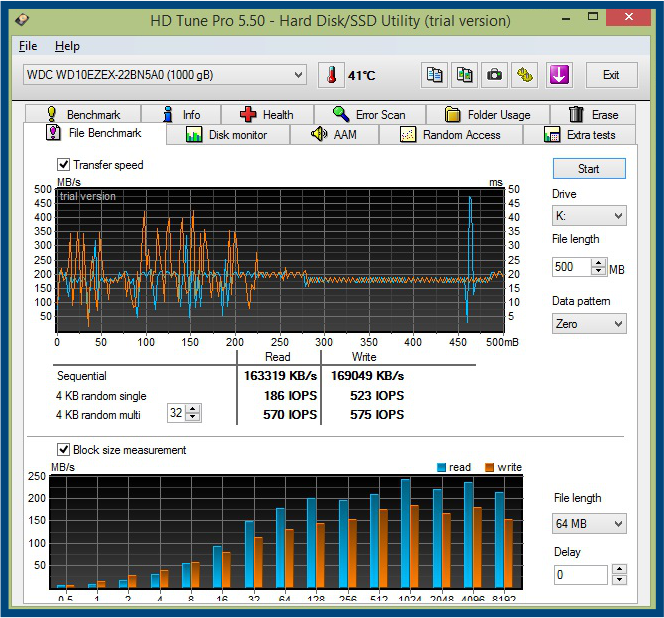664x618 pixels.
Task: Switch to the Erase tab
Action: (593, 114)
